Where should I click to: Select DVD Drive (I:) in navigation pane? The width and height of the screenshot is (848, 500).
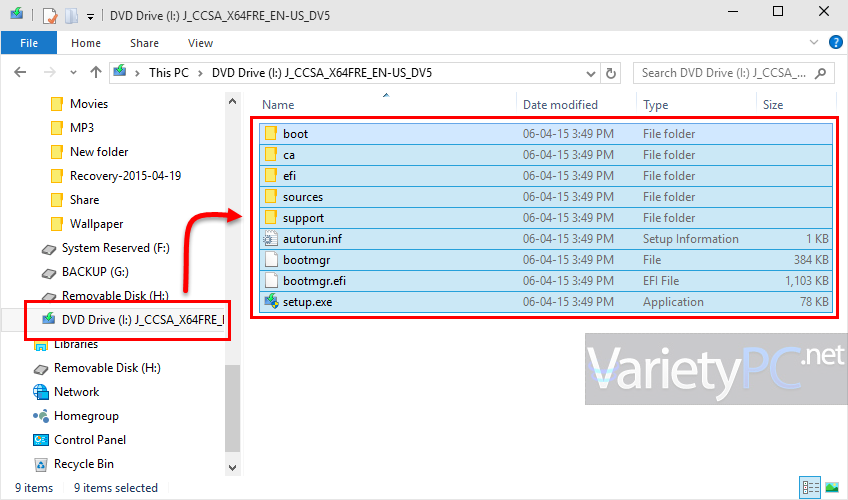click(x=142, y=320)
